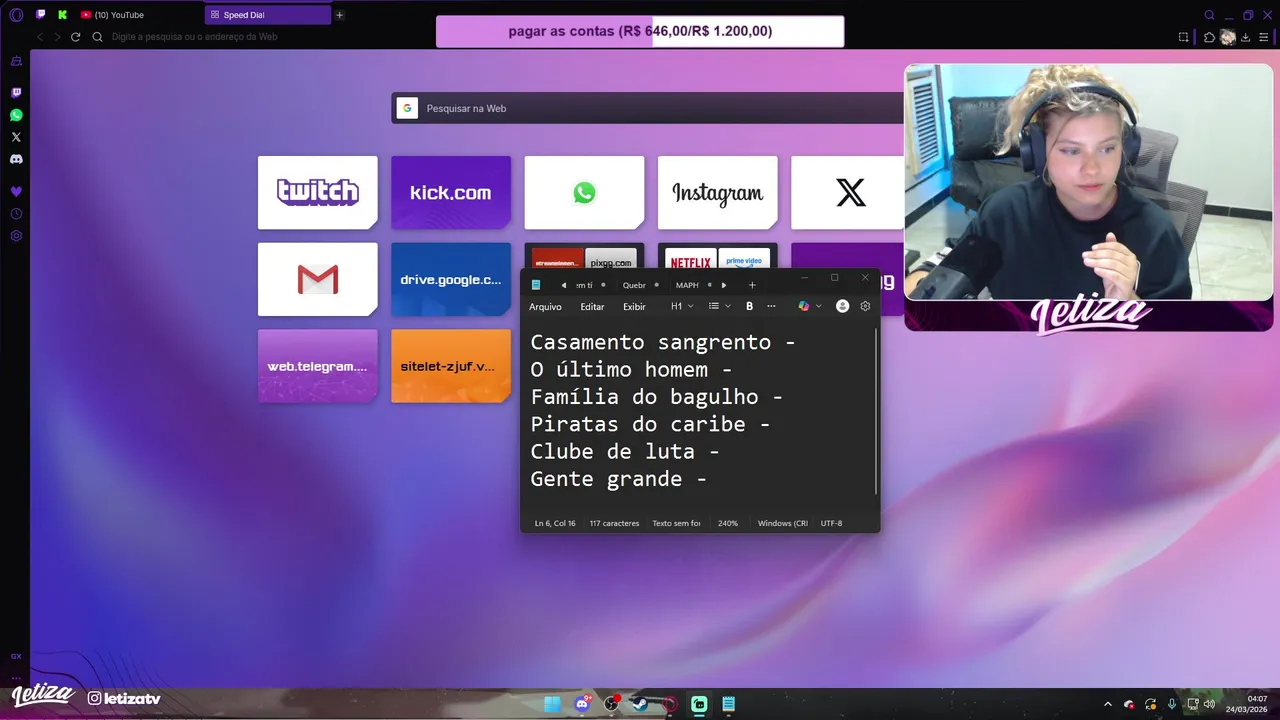
Task: Open Arquivo menu in Notepad
Action: 545,307
